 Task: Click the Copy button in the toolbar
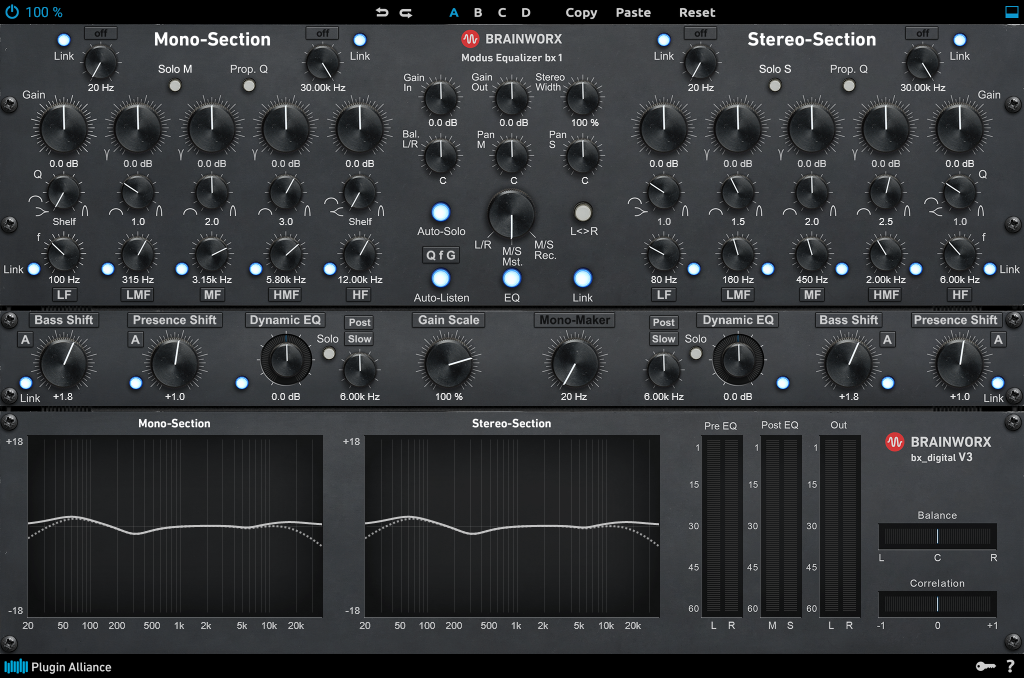click(580, 12)
